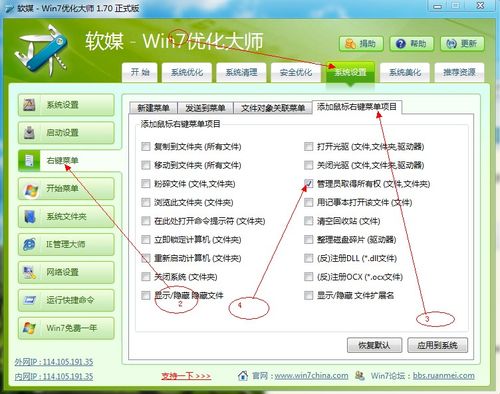The image size is (500, 394).
Task: Enable 在此处打开命令提示符 checkbox
Action: point(146,221)
